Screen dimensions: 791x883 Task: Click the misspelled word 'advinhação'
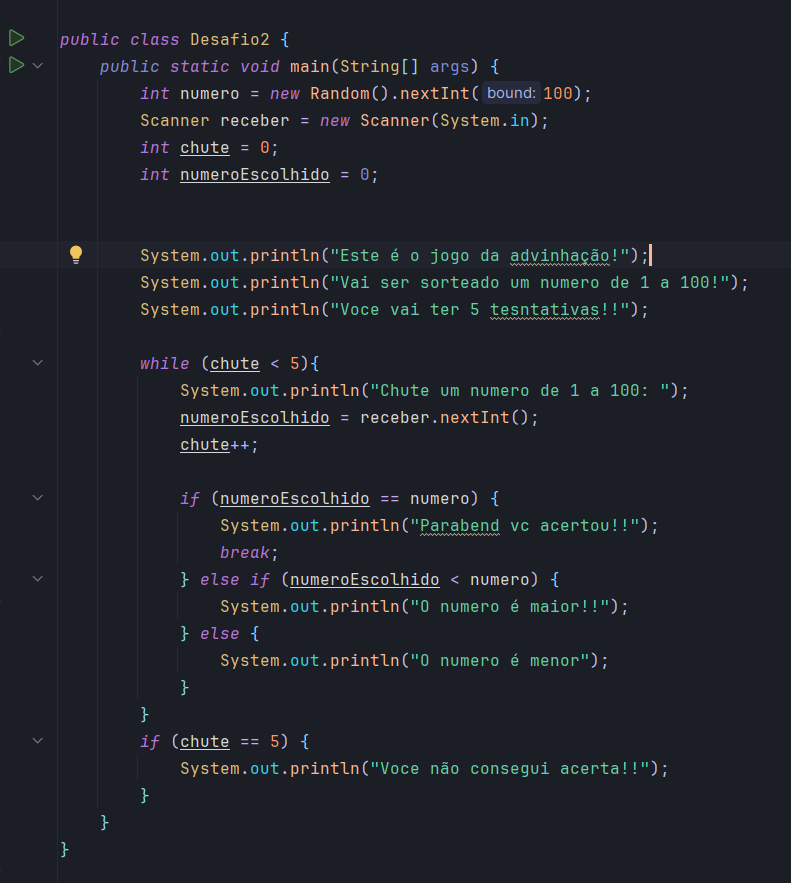(x=560, y=256)
